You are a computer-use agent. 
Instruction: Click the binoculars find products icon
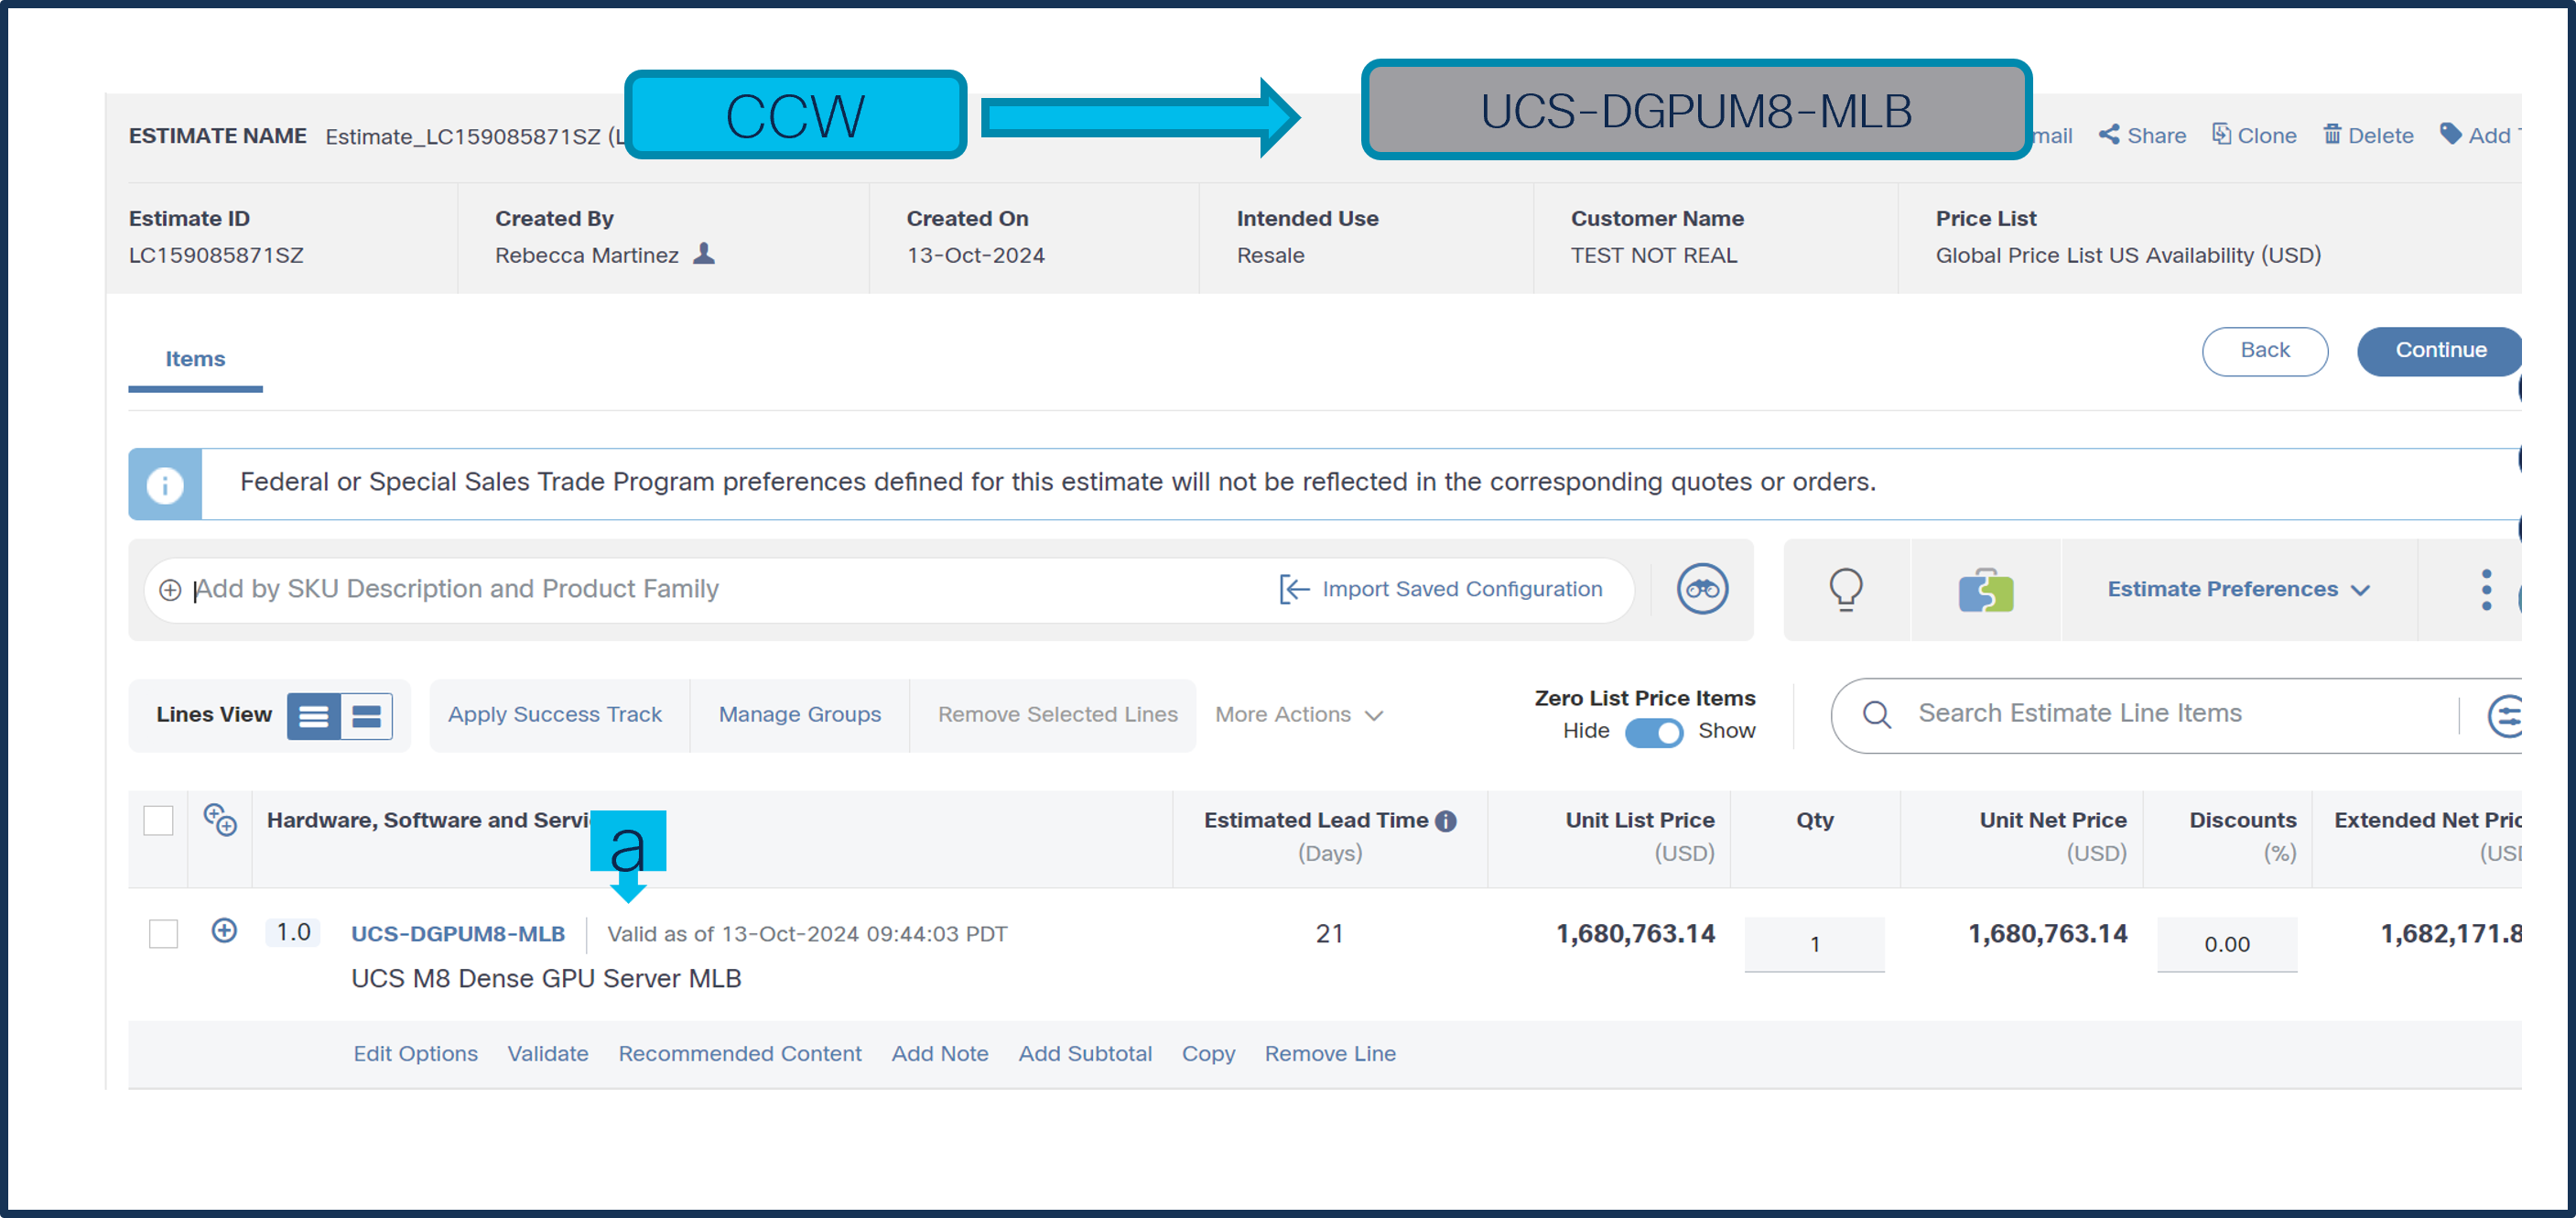pyautogui.click(x=1702, y=589)
